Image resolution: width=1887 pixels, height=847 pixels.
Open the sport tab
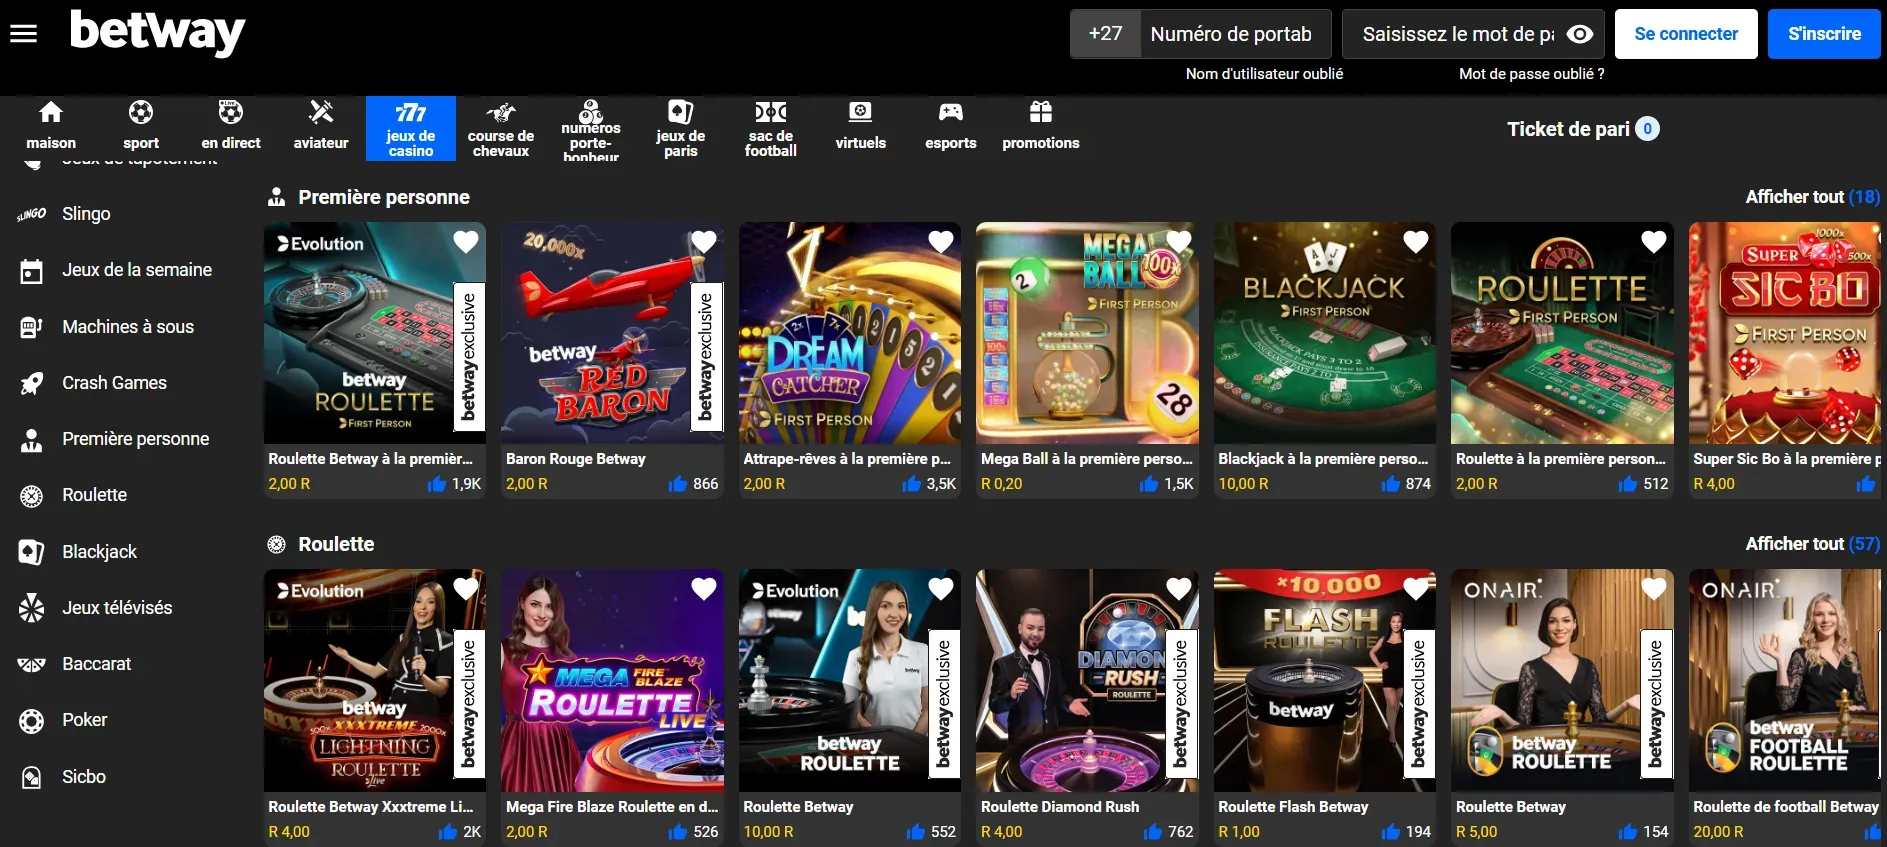click(141, 127)
